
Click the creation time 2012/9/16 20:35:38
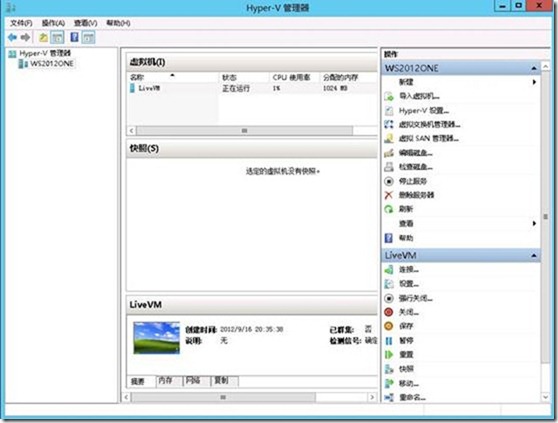pyautogui.click(x=252, y=329)
